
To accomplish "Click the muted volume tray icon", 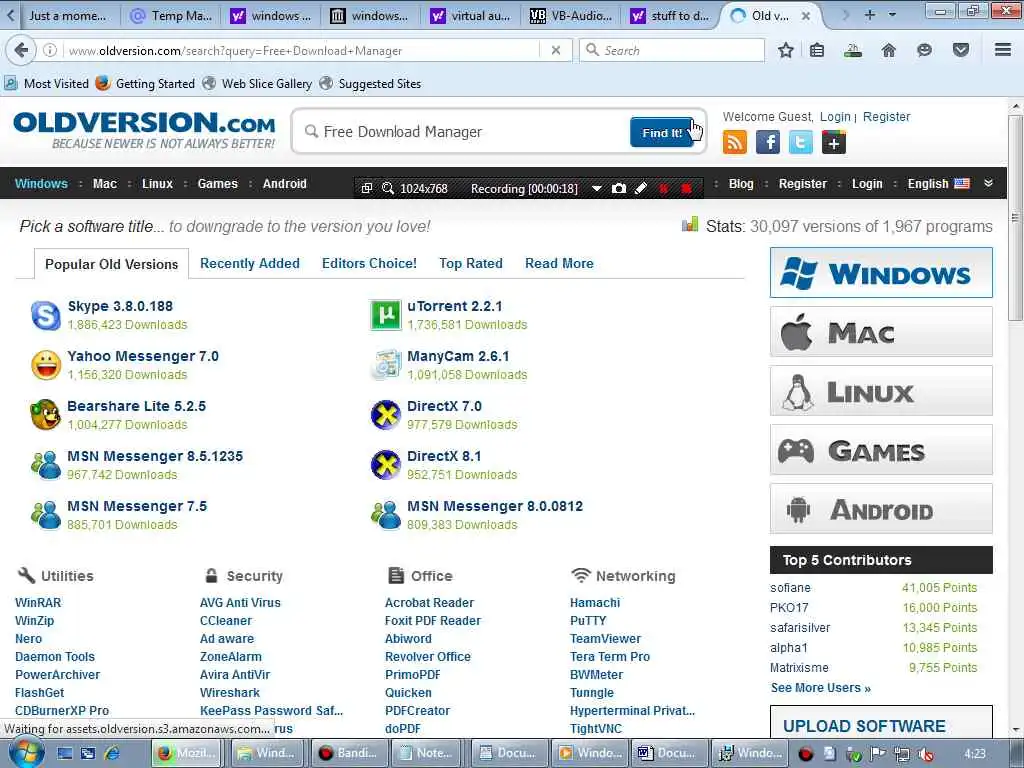I will pyautogui.click(x=925, y=754).
